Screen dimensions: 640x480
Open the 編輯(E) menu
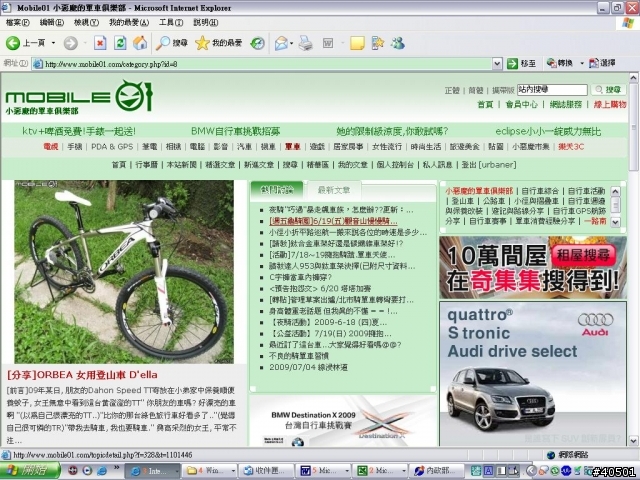[x=52, y=22]
